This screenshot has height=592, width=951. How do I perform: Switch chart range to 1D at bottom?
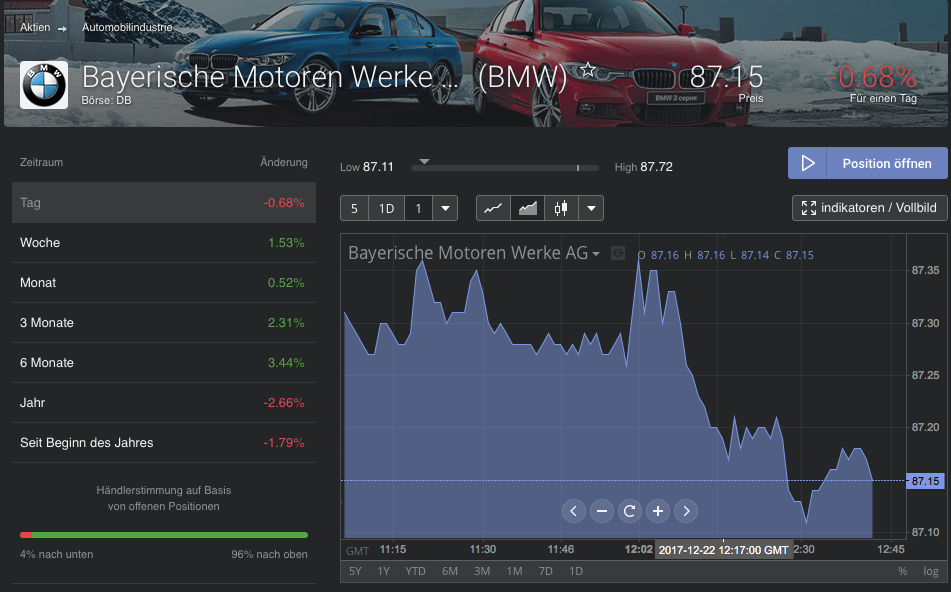(576, 571)
